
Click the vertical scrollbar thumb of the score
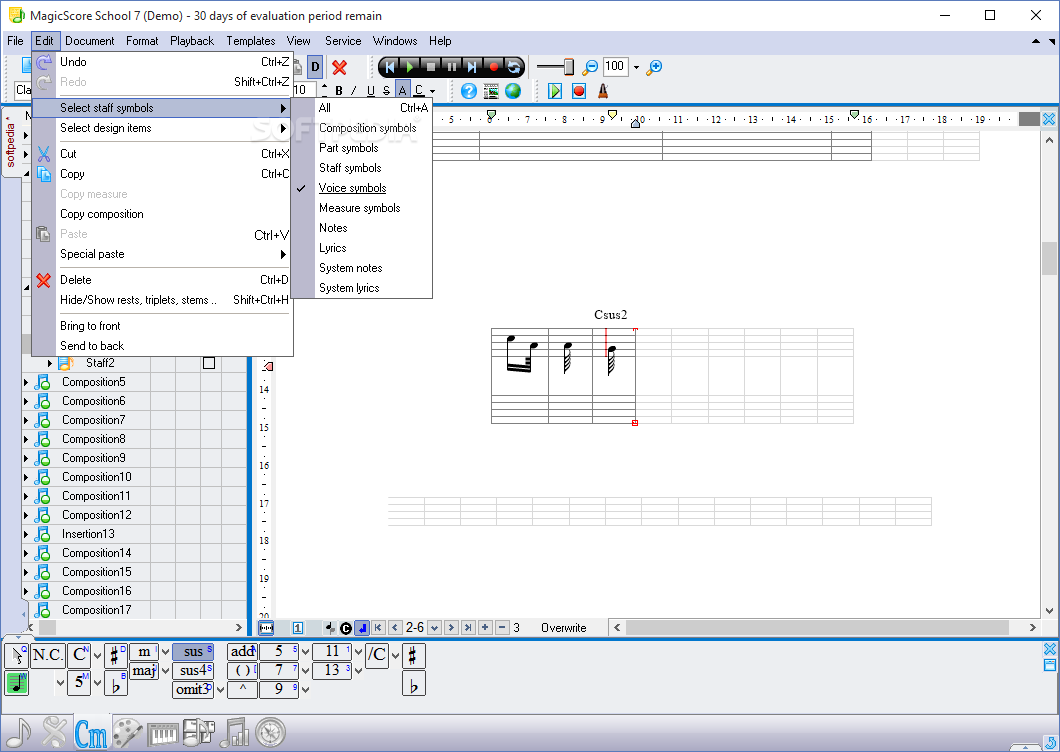(x=1049, y=258)
